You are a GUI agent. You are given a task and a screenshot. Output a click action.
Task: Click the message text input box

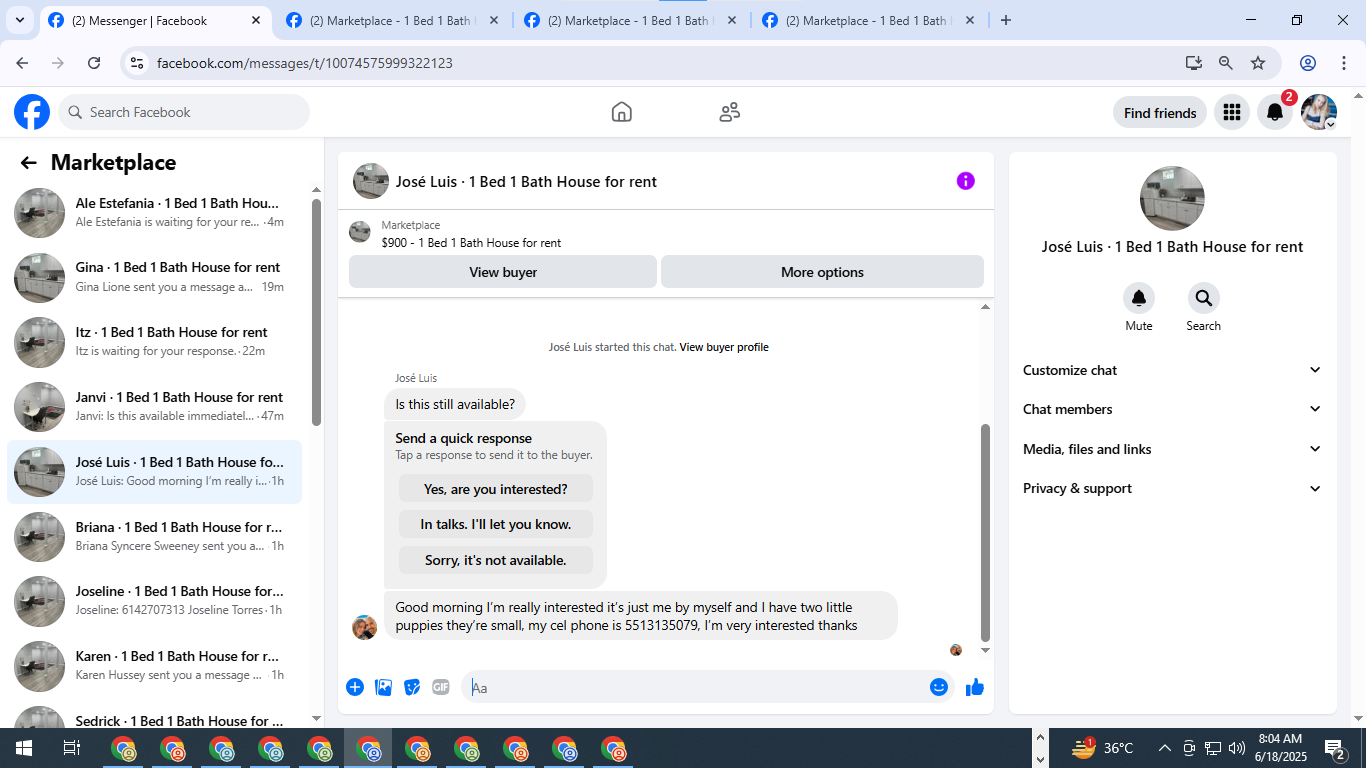696,687
